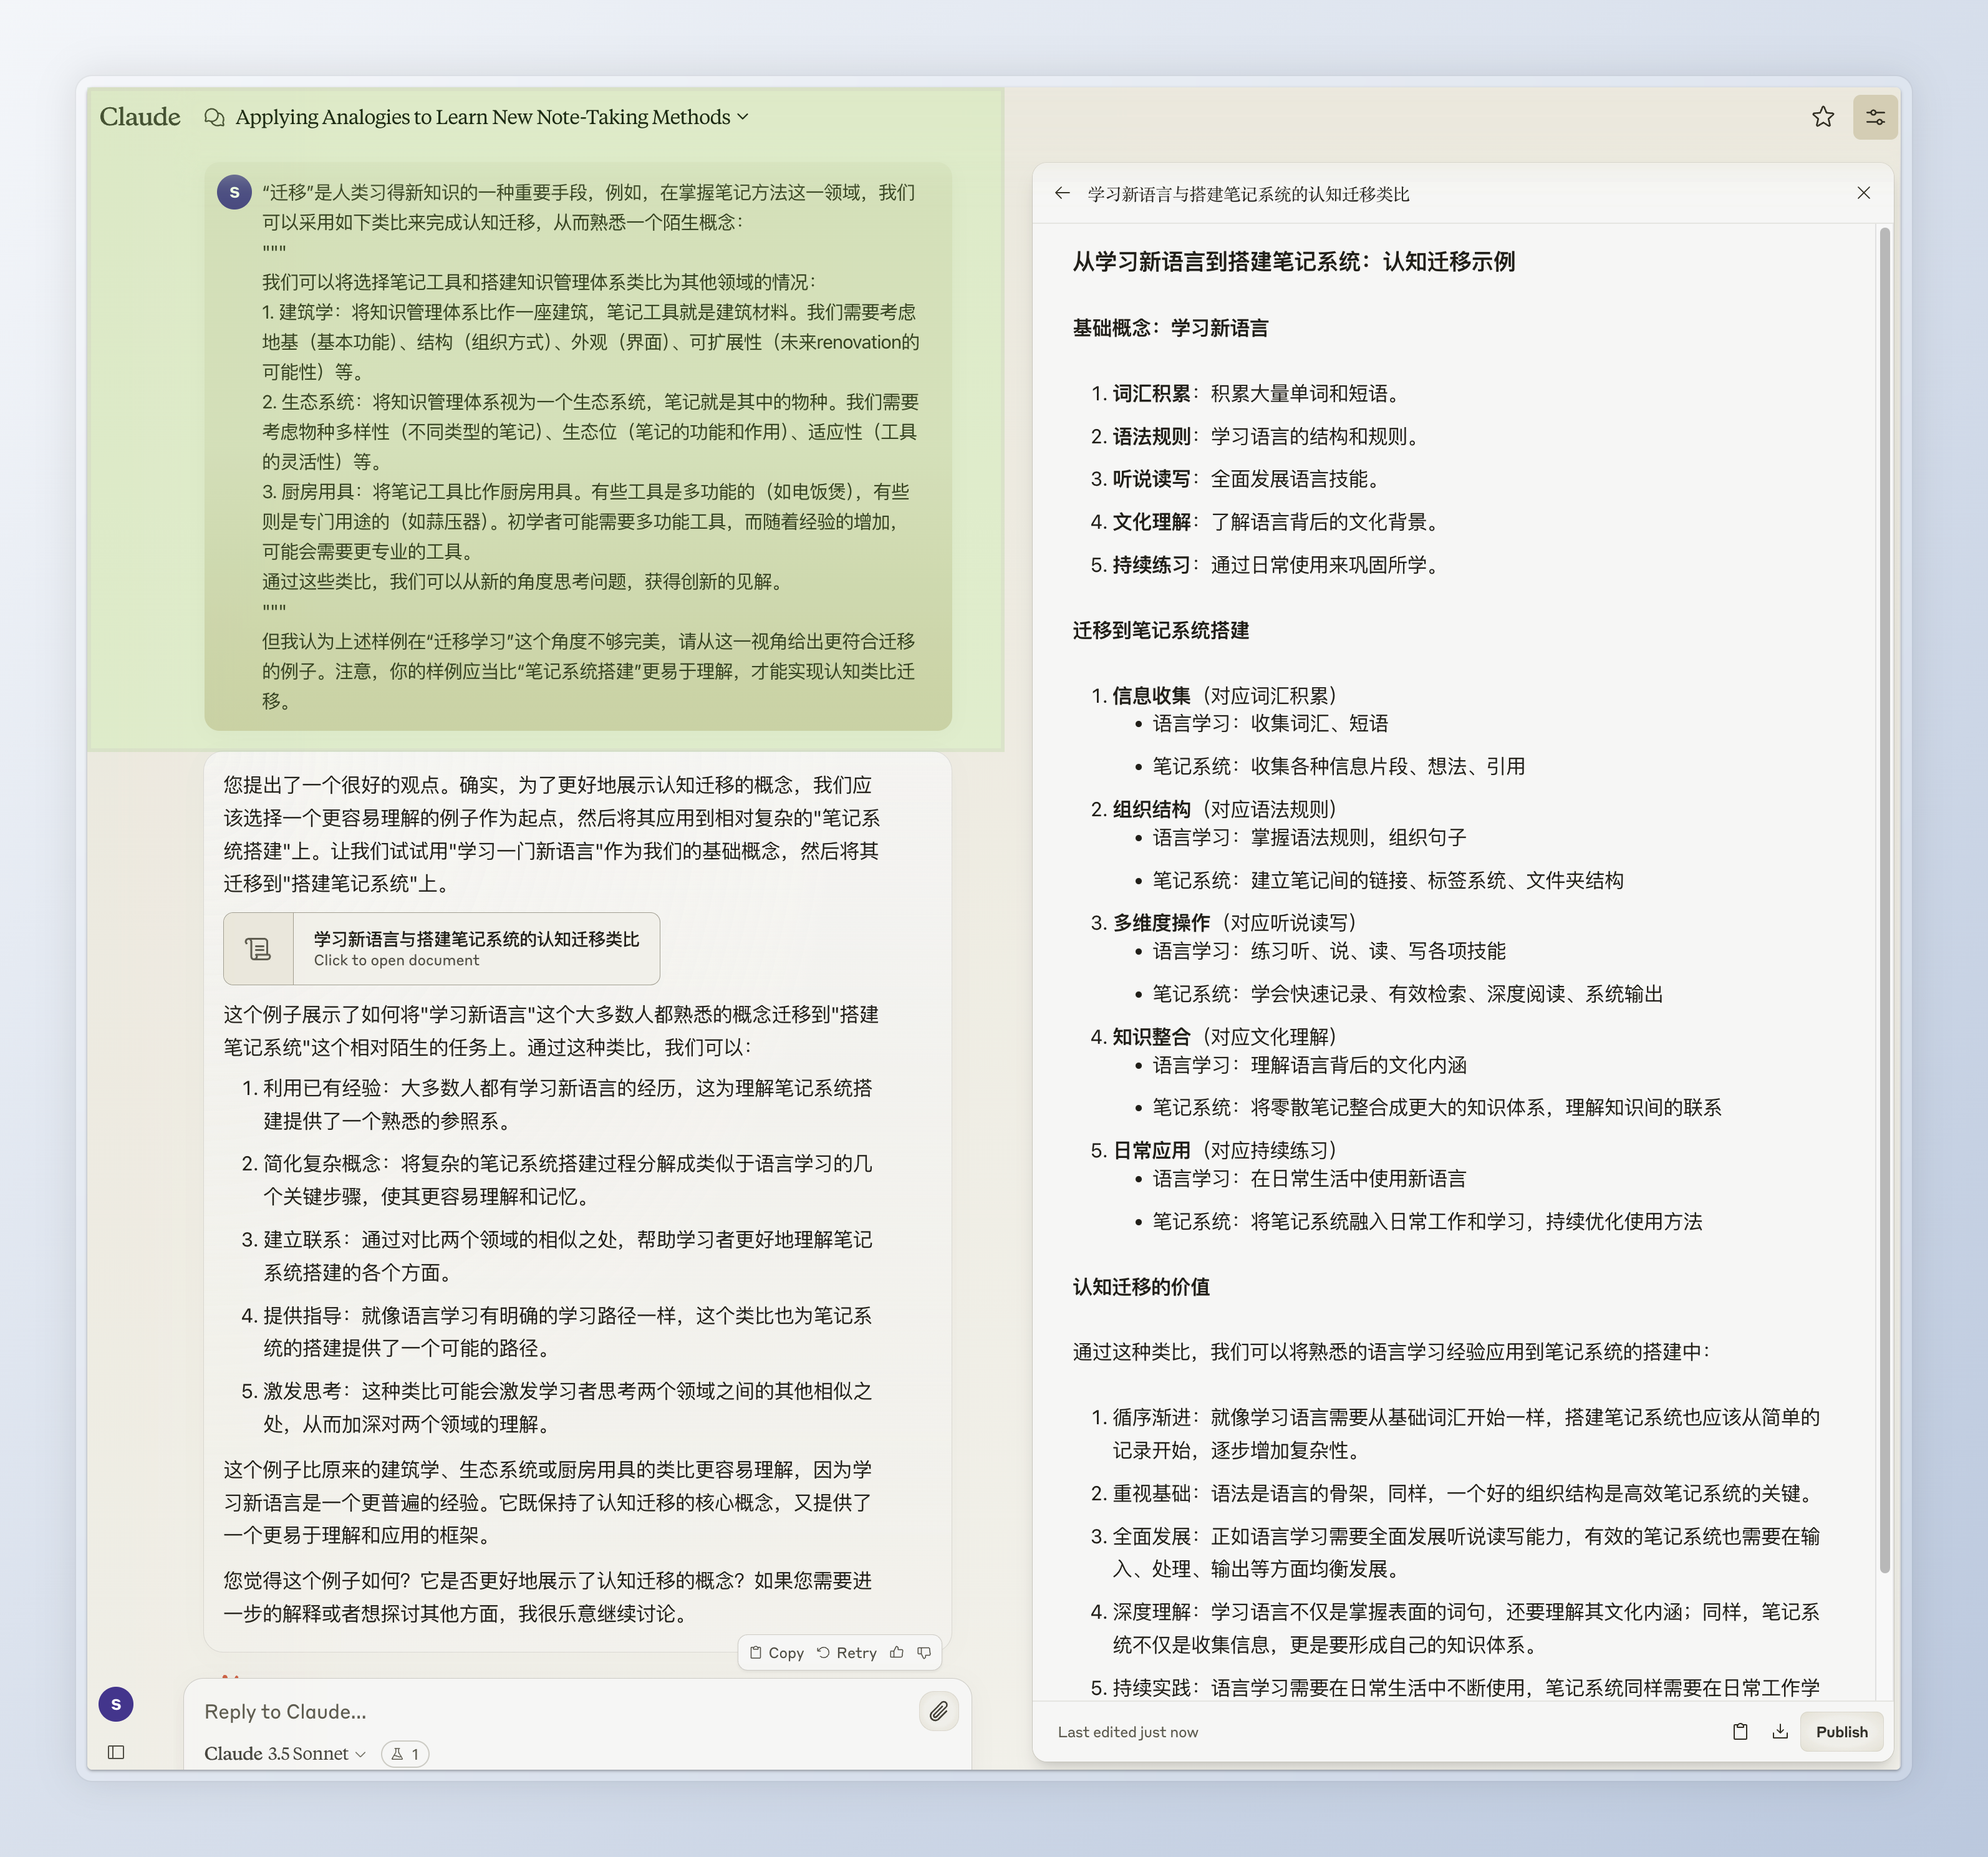Click heading 从学习新语言到搭建笔记系统：认知迁移示例

[1294, 262]
